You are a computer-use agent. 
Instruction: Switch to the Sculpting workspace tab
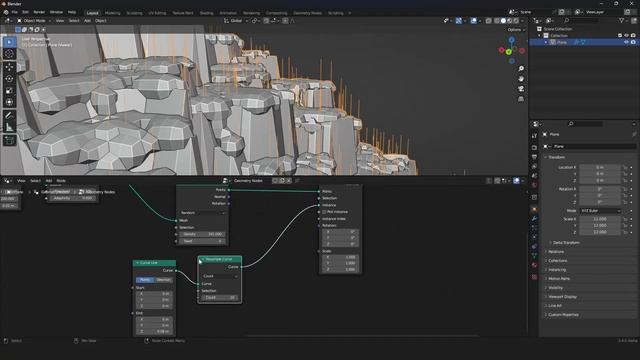(x=134, y=13)
